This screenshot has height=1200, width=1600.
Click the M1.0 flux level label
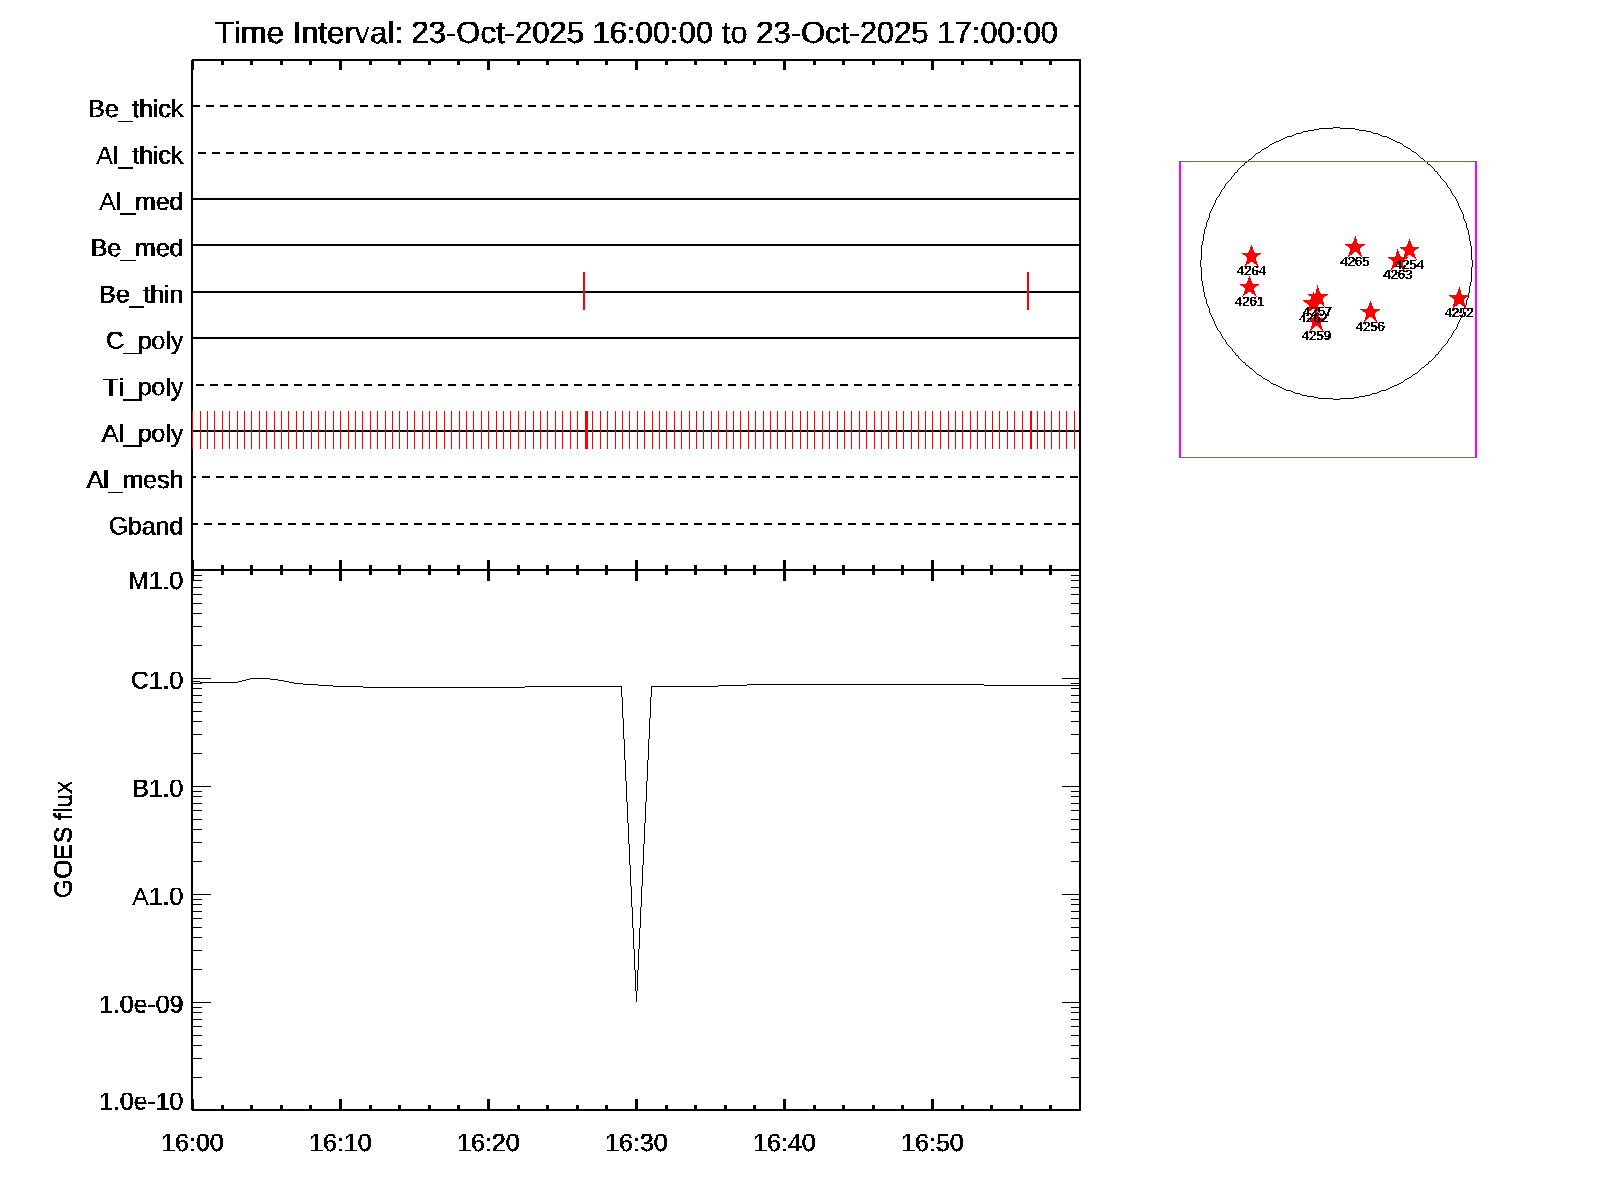[156, 581]
